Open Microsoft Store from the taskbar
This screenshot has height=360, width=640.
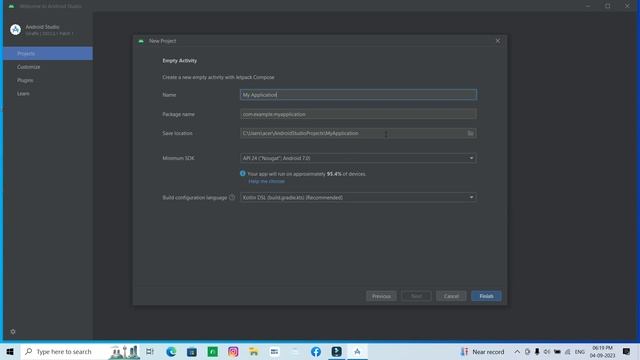point(192,351)
